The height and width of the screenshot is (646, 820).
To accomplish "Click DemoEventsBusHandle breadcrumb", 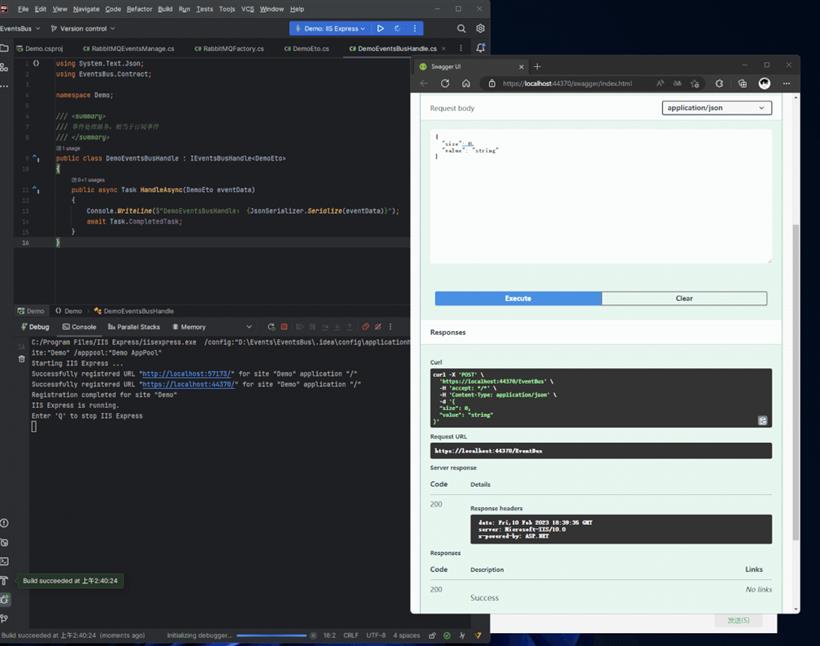I will (134, 311).
